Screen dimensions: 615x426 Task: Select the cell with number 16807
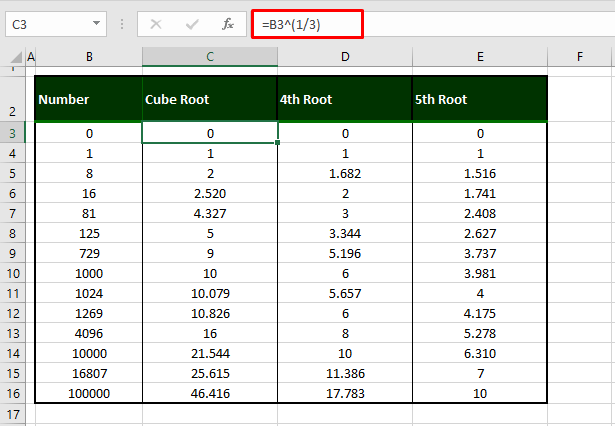(x=89, y=372)
